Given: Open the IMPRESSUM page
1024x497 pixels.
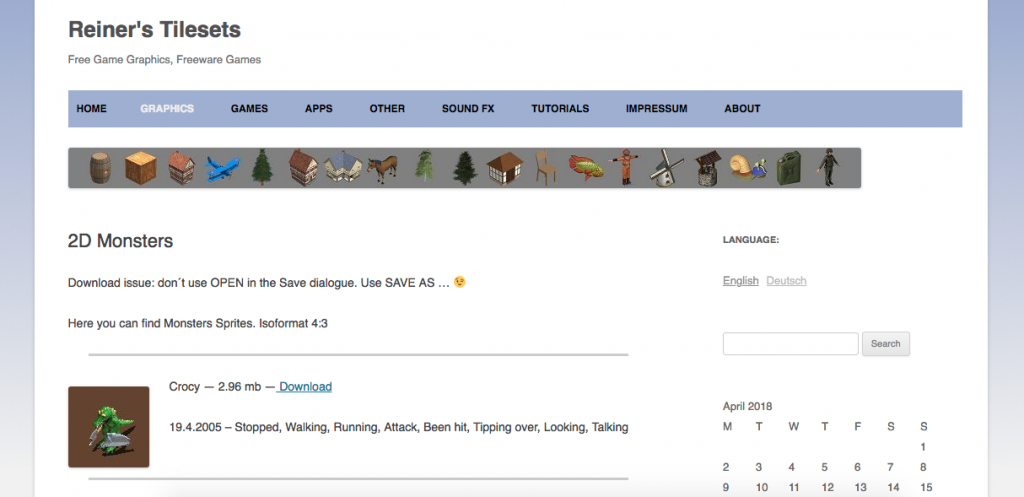Looking at the screenshot, I should point(656,109).
